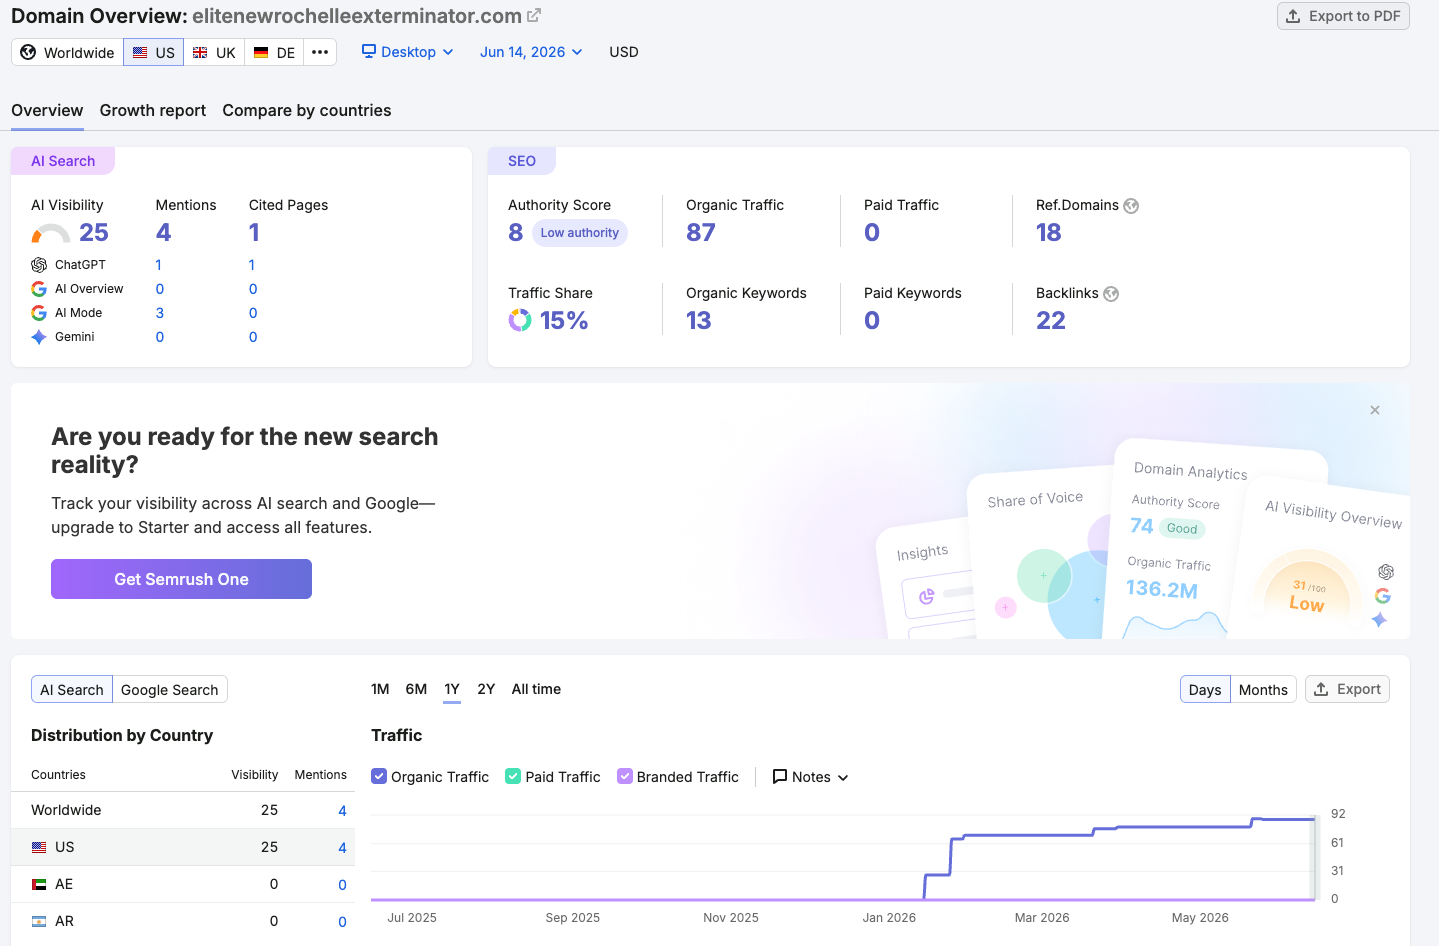Click the Notes flag icon

point(780,777)
